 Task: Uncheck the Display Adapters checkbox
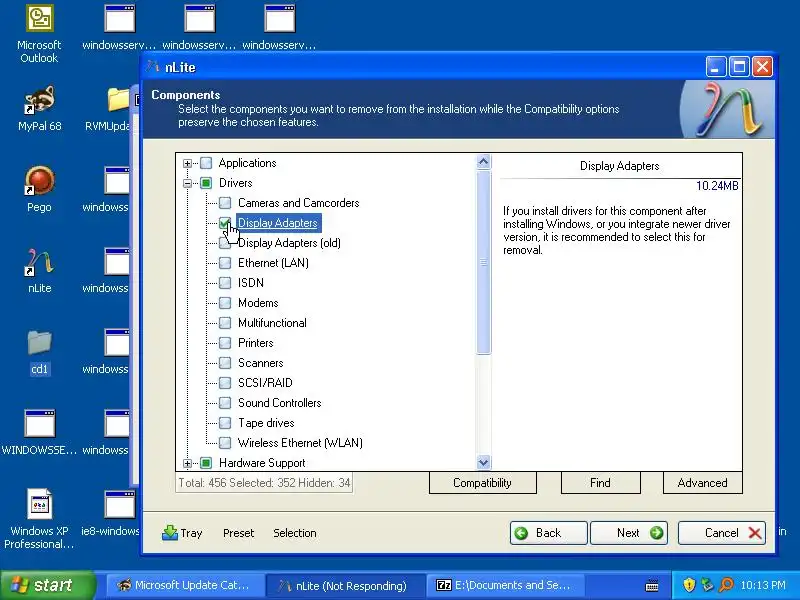click(225, 223)
